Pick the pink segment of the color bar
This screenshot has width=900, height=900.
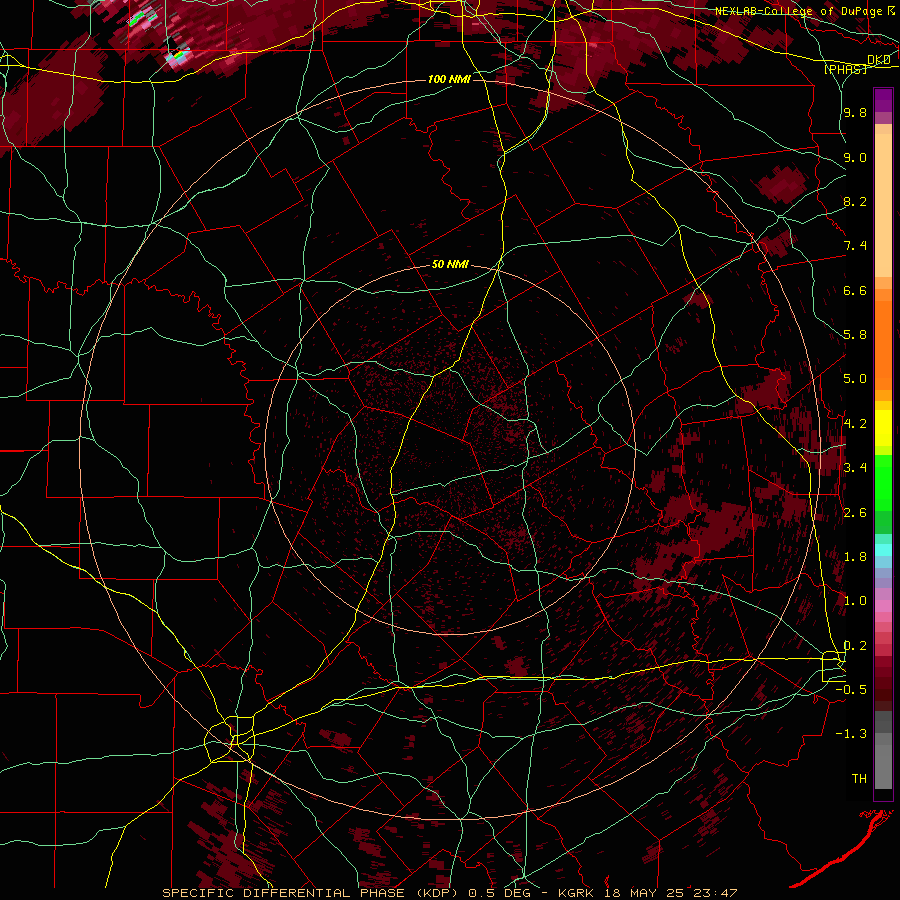[x=883, y=606]
